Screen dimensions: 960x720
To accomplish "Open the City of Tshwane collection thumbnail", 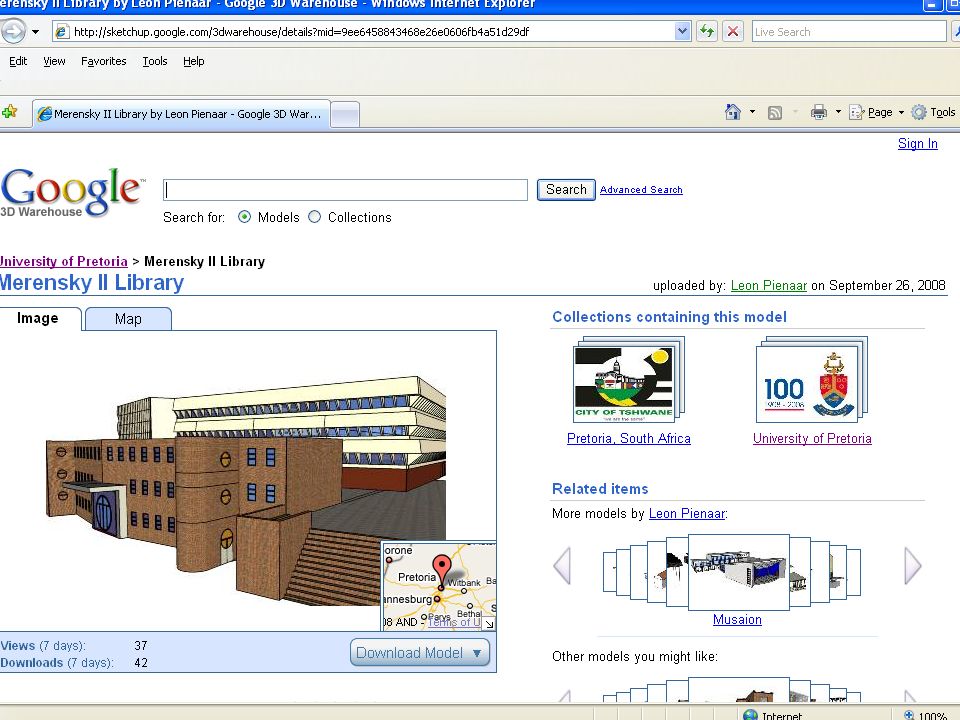I will (x=628, y=380).
